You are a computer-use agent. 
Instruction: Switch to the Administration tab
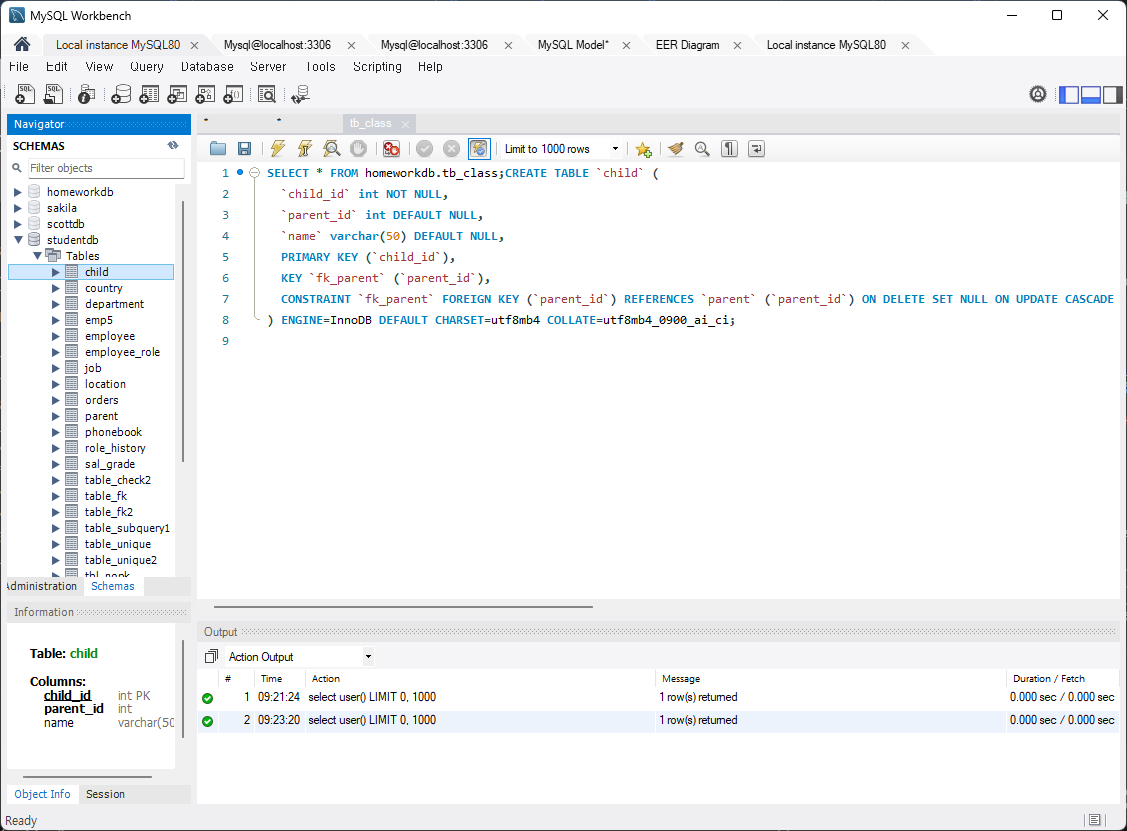tap(42, 586)
